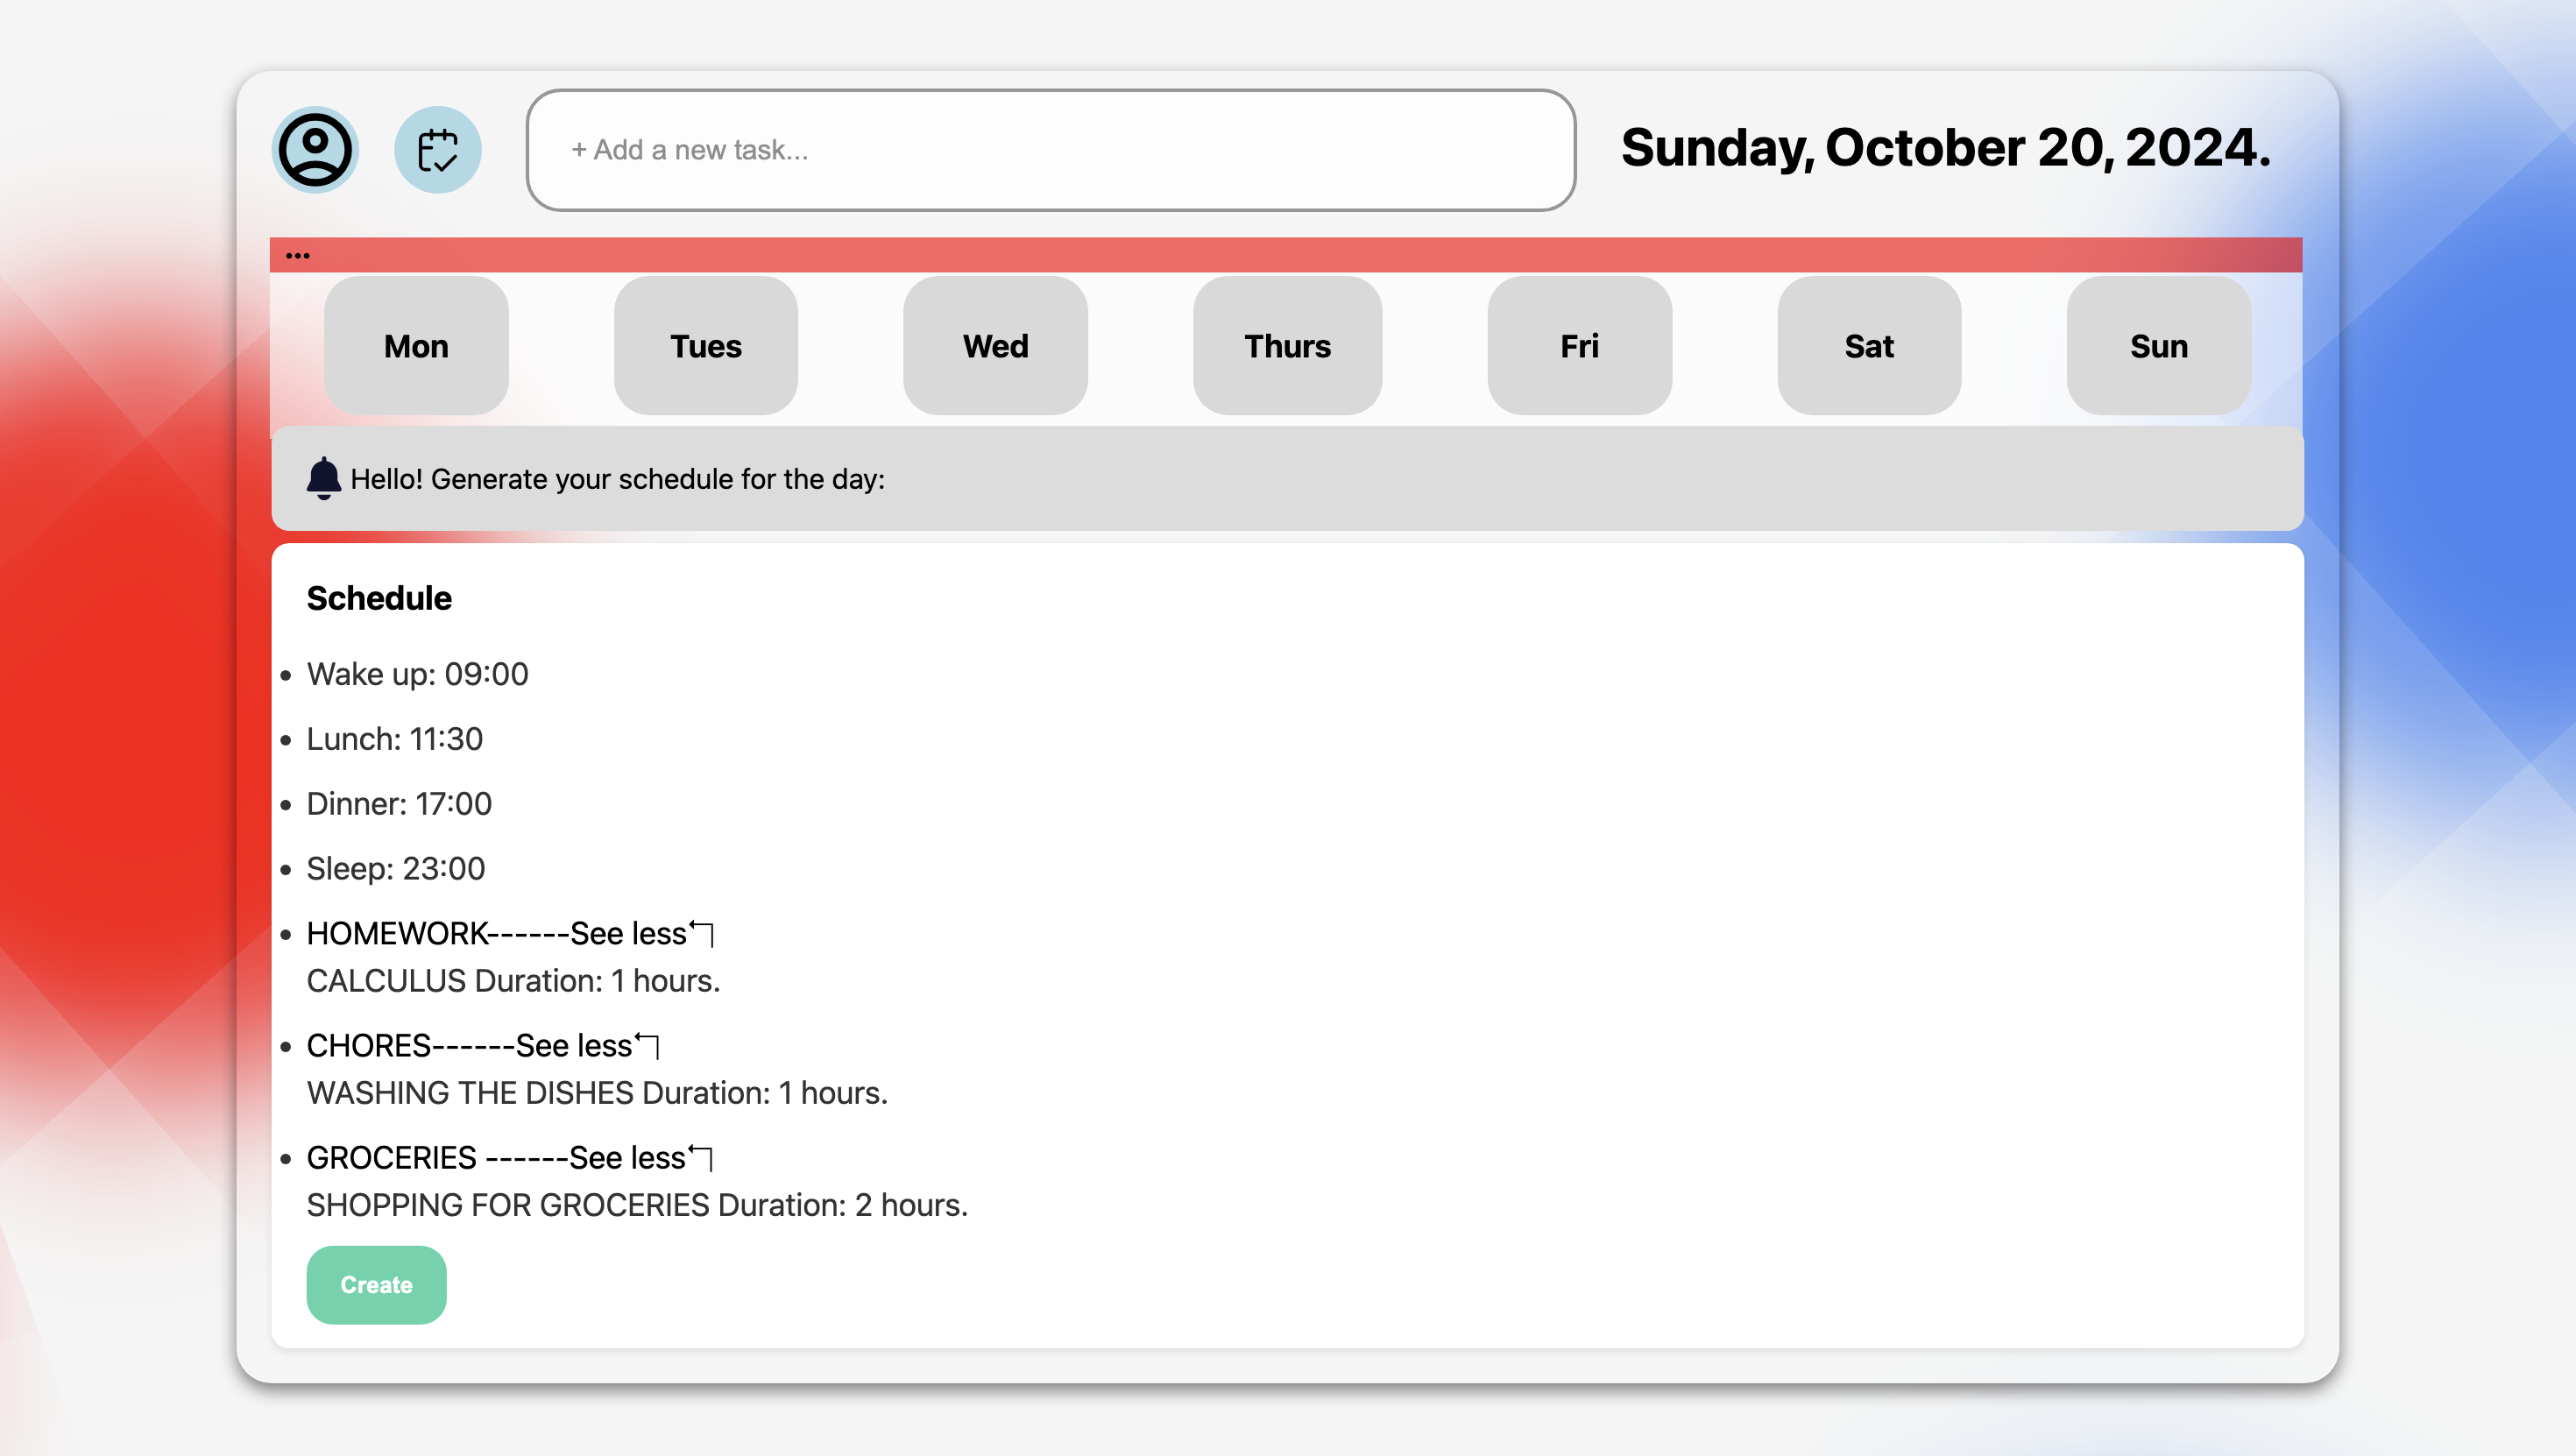
Task: Choose the Wed day tab
Action: (995, 346)
